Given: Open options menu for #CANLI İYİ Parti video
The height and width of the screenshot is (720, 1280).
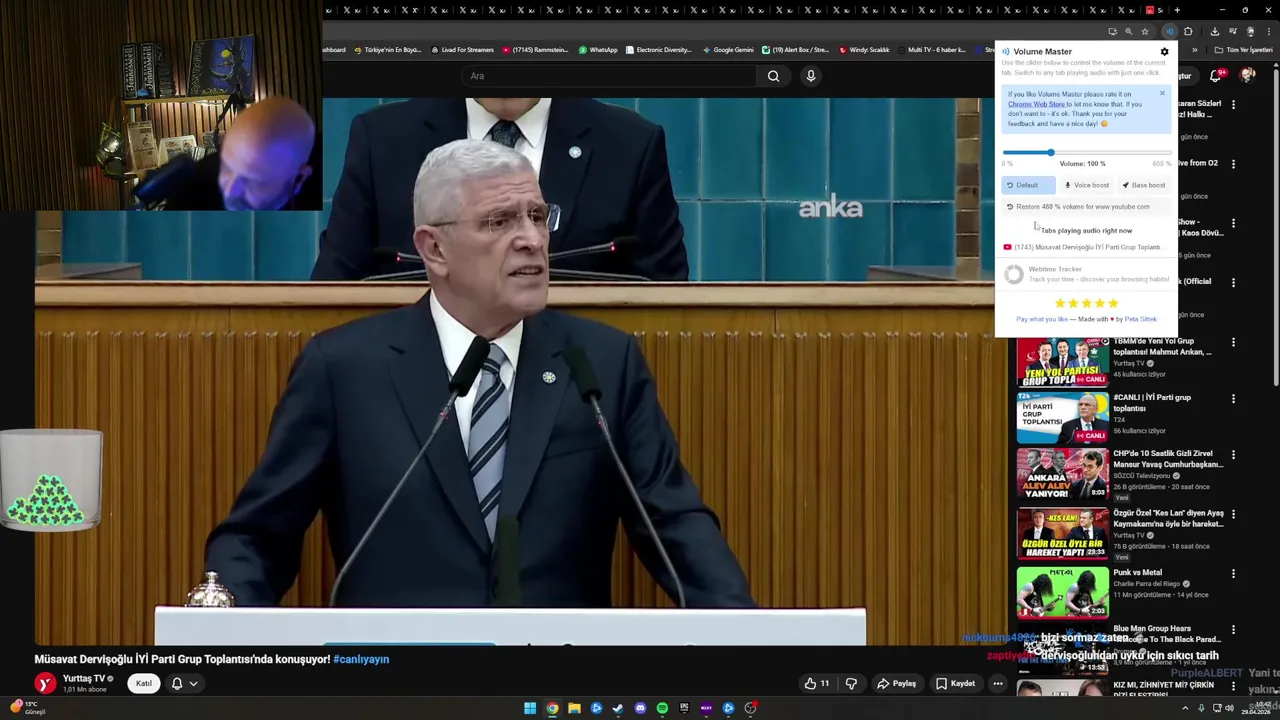Looking at the screenshot, I should click(1233, 399).
